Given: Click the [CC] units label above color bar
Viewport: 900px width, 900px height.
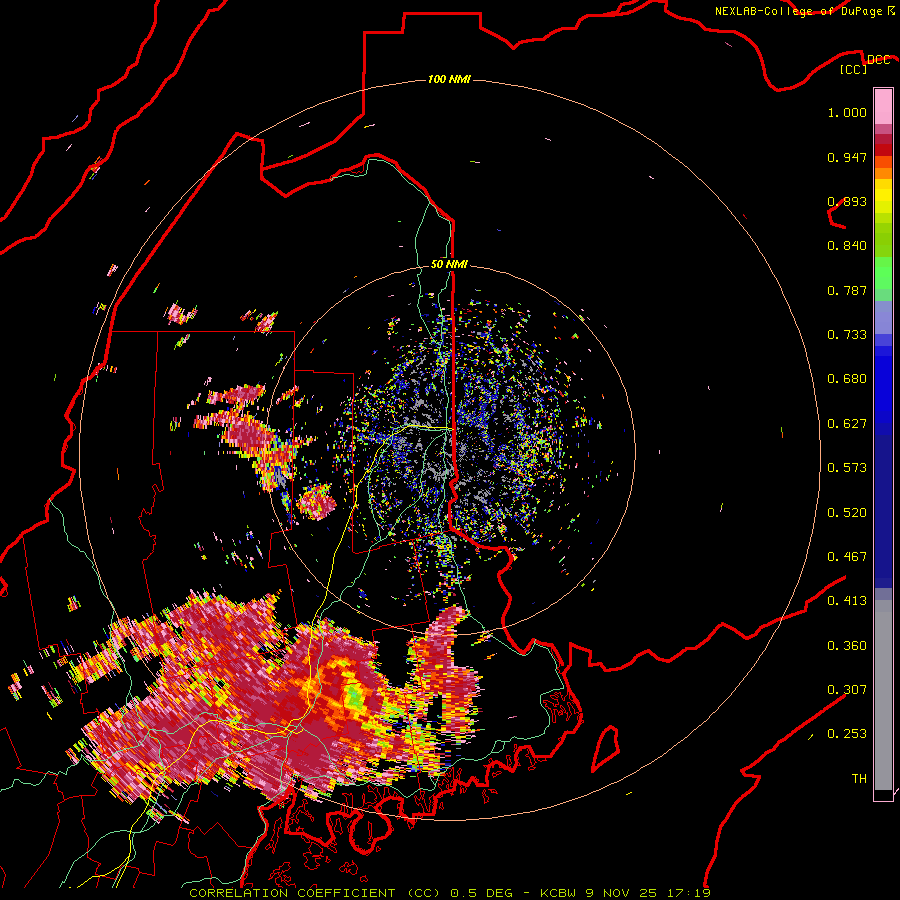Looking at the screenshot, I should (854, 69).
